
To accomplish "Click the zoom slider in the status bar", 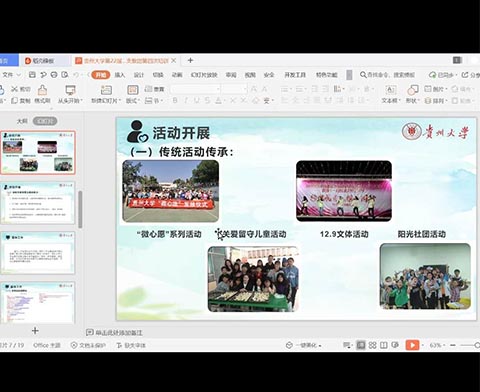I will pos(467,345).
